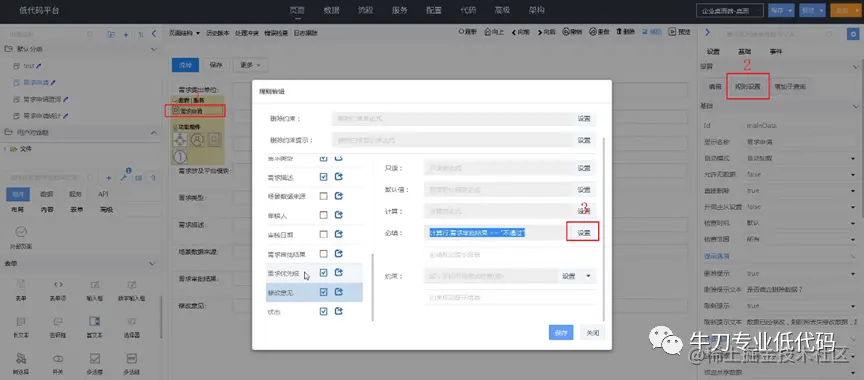Collapse the 默认分组 tree group

[x=154, y=49]
